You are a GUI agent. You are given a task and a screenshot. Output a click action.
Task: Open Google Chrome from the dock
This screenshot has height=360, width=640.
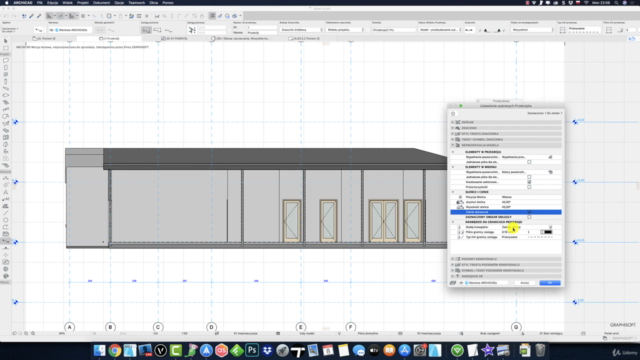click(x=115, y=350)
